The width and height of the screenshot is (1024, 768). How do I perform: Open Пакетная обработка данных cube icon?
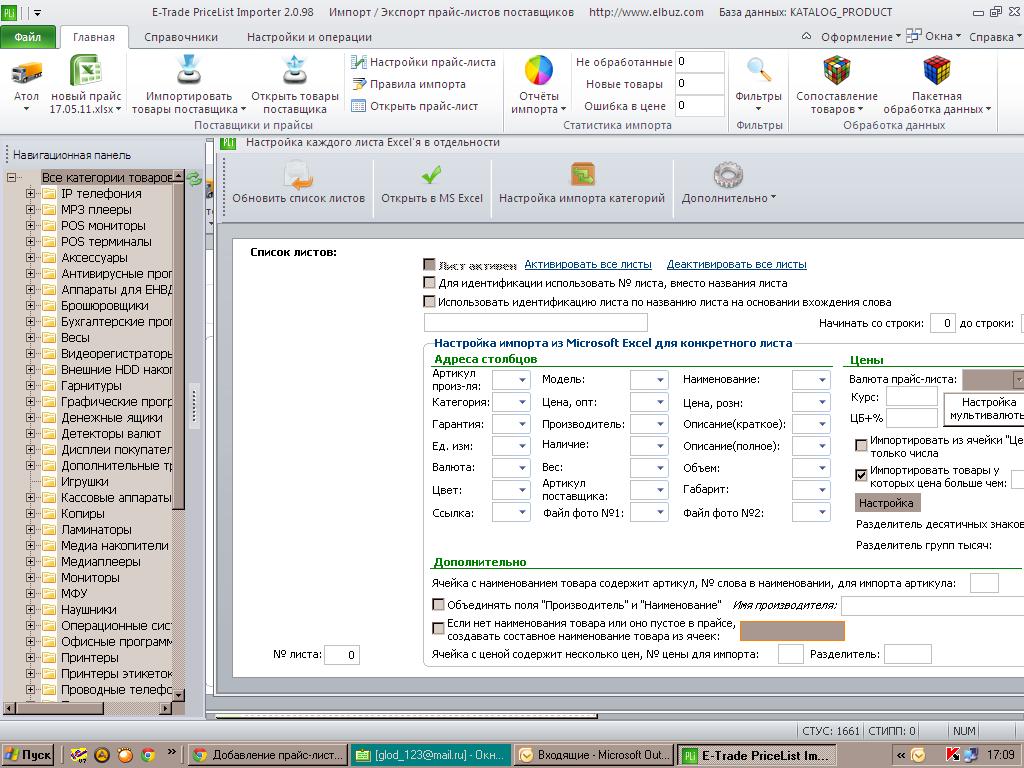(x=936, y=71)
